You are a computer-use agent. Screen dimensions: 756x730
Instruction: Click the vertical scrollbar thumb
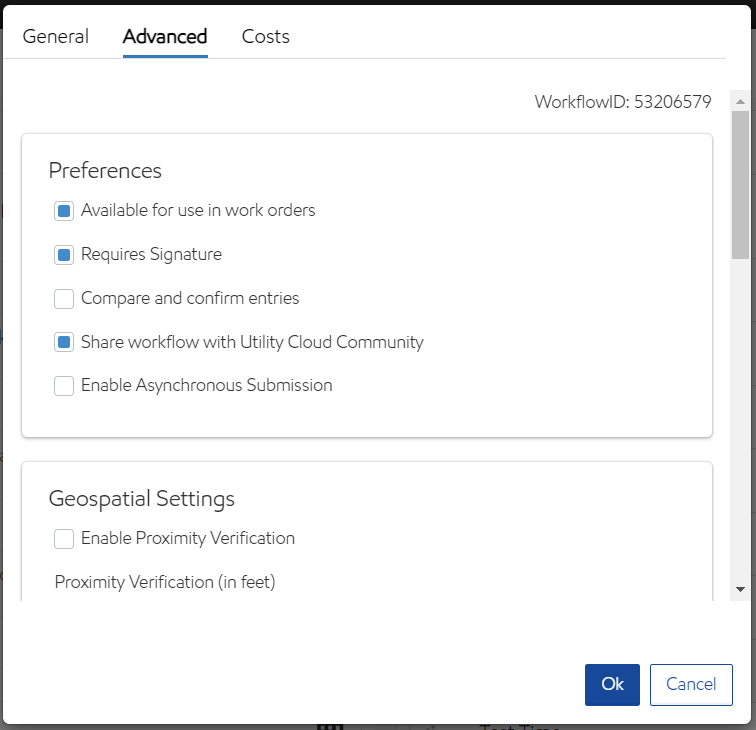(x=740, y=185)
